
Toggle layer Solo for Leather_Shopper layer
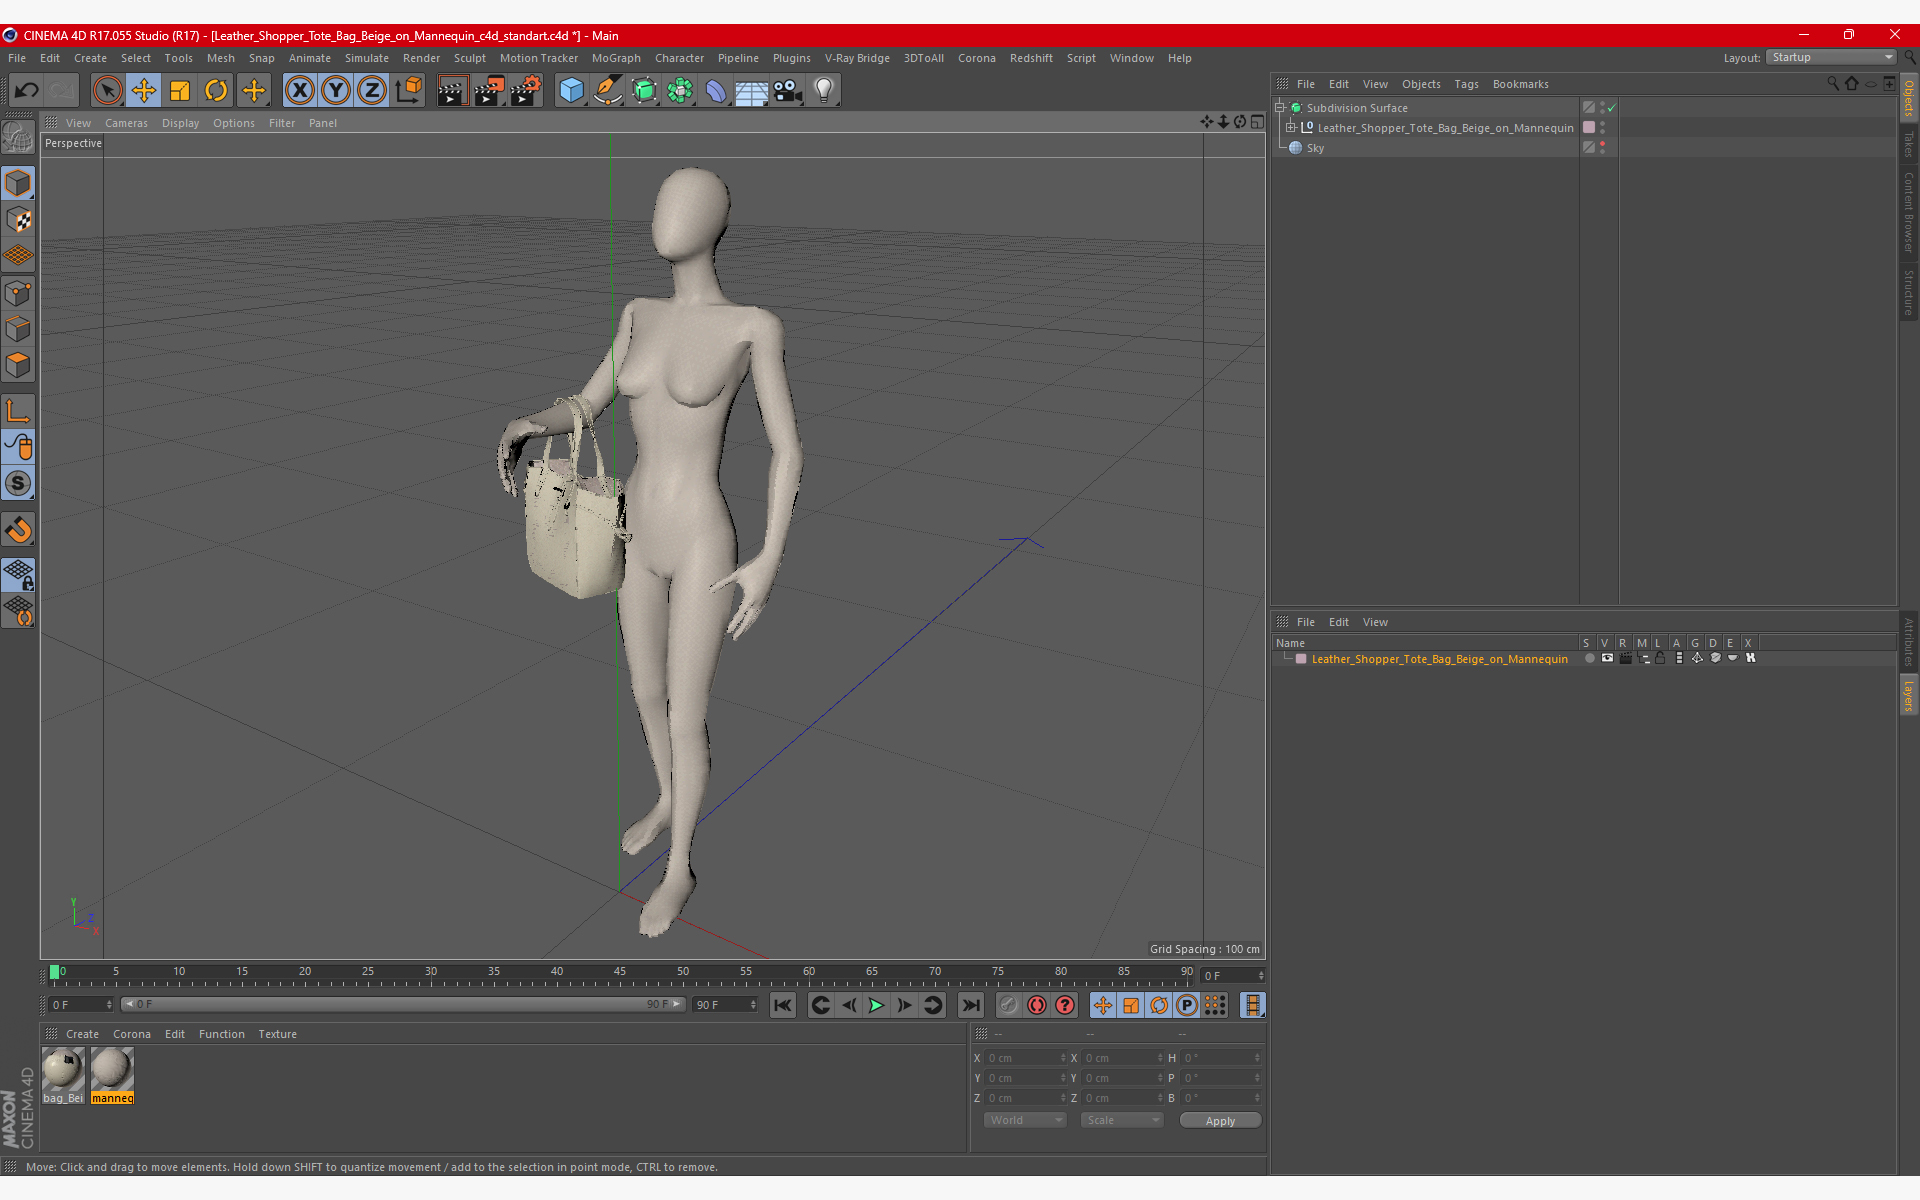click(x=1589, y=658)
